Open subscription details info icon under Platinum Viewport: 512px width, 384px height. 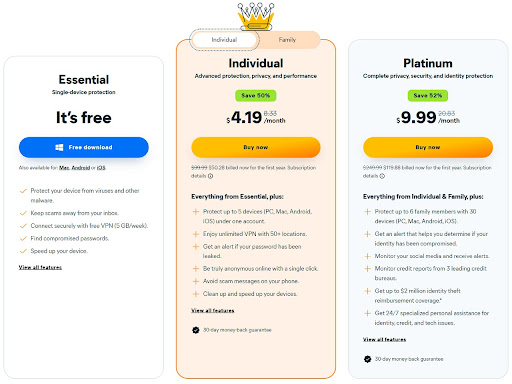click(x=382, y=176)
